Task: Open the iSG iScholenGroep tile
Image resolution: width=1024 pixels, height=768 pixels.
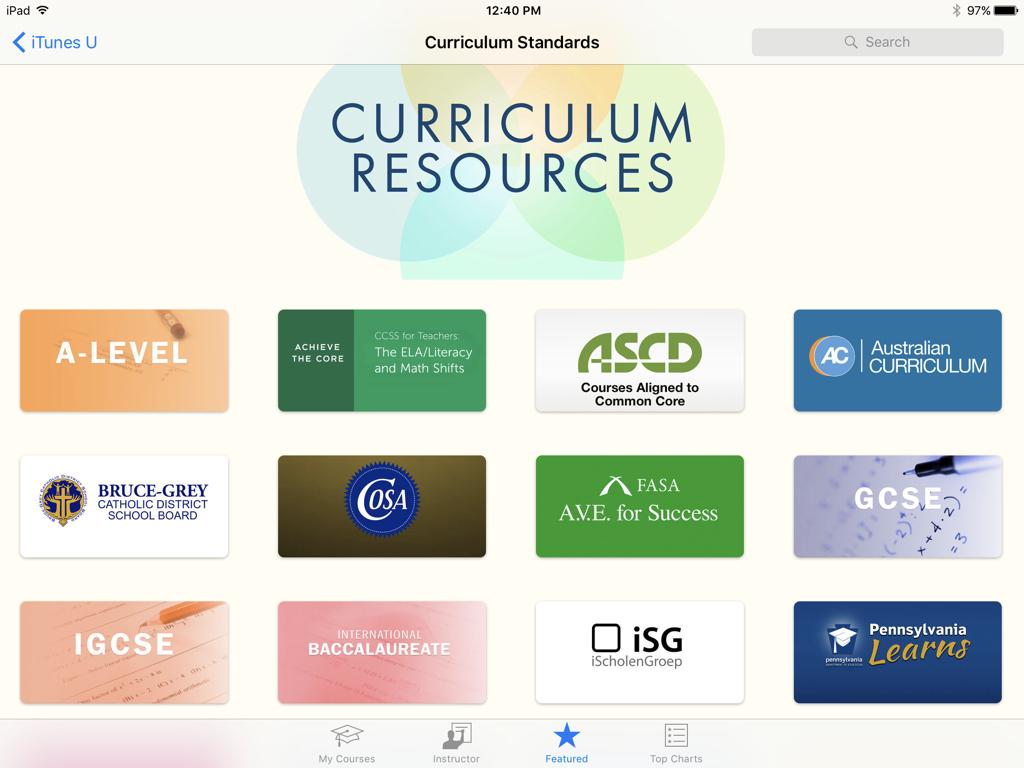Action: 640,652
